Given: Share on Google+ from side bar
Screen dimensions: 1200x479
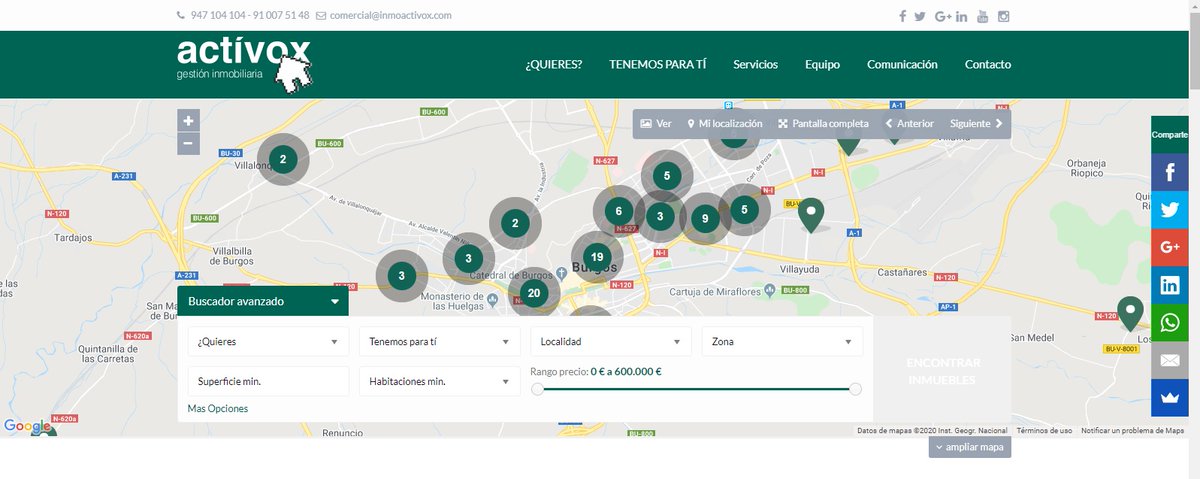Looking at the screenshot, I should click(x=1170, y=247).
